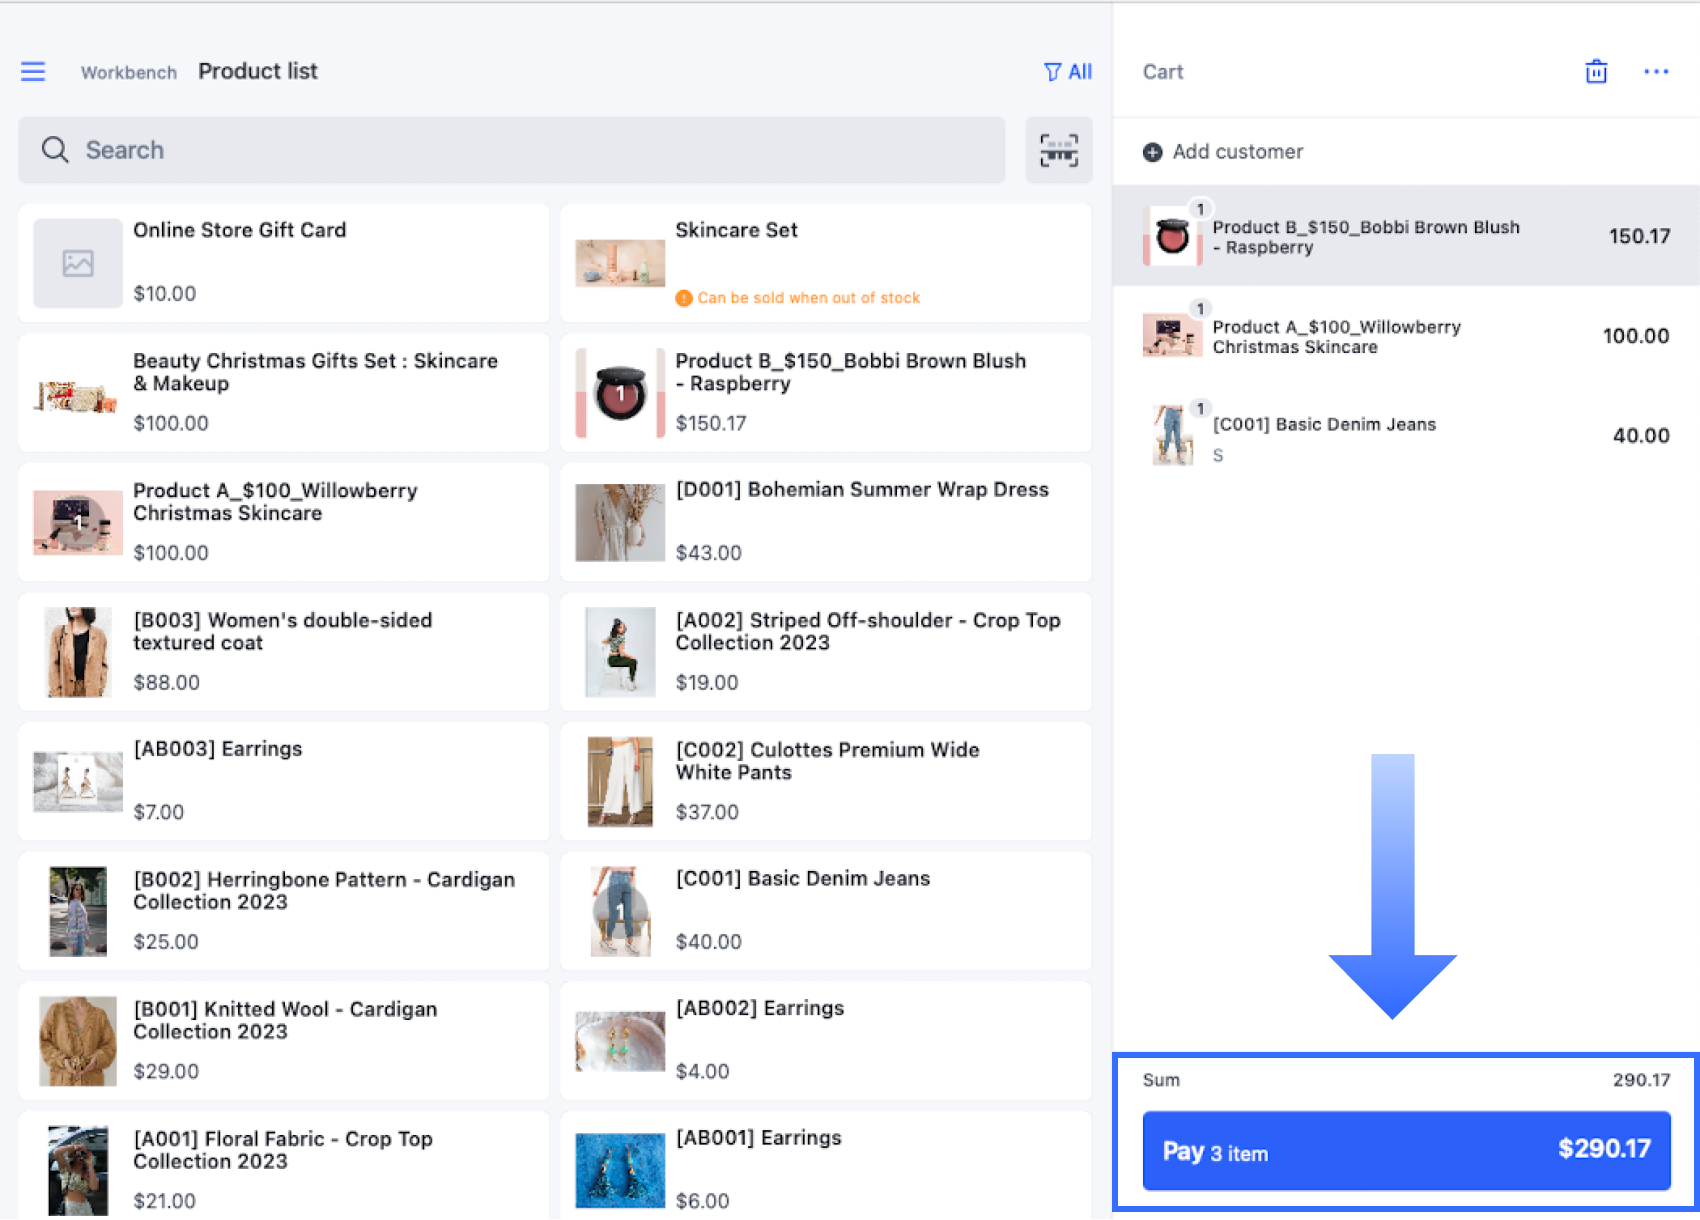Click the [AB001] Earrings image
Screen dimensions: 1700x1220
620,1171
